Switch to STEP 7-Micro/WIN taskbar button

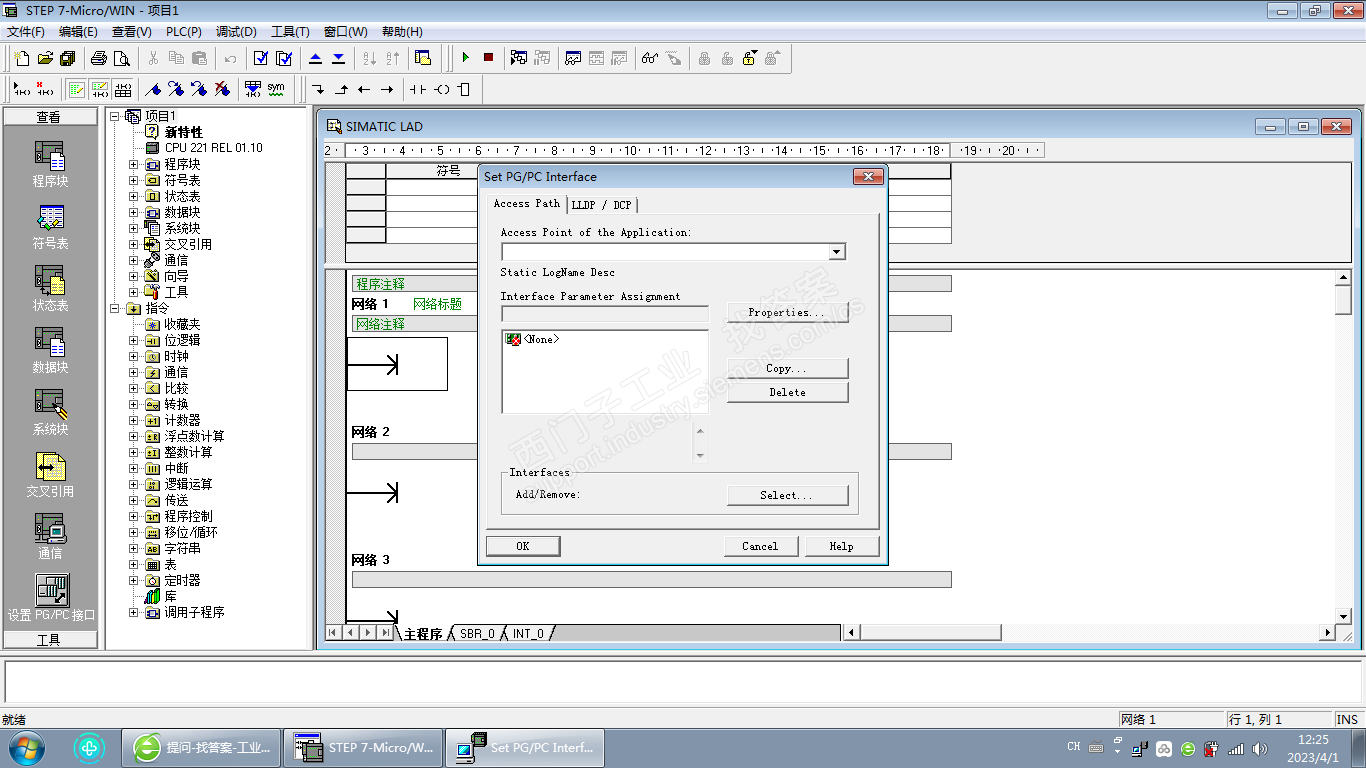[364, 747]
